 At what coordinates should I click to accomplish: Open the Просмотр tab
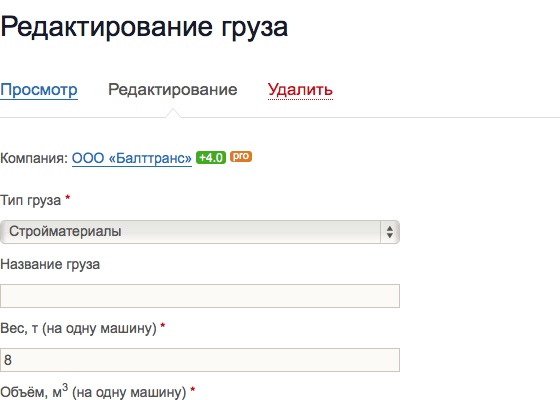pos(39,90)
